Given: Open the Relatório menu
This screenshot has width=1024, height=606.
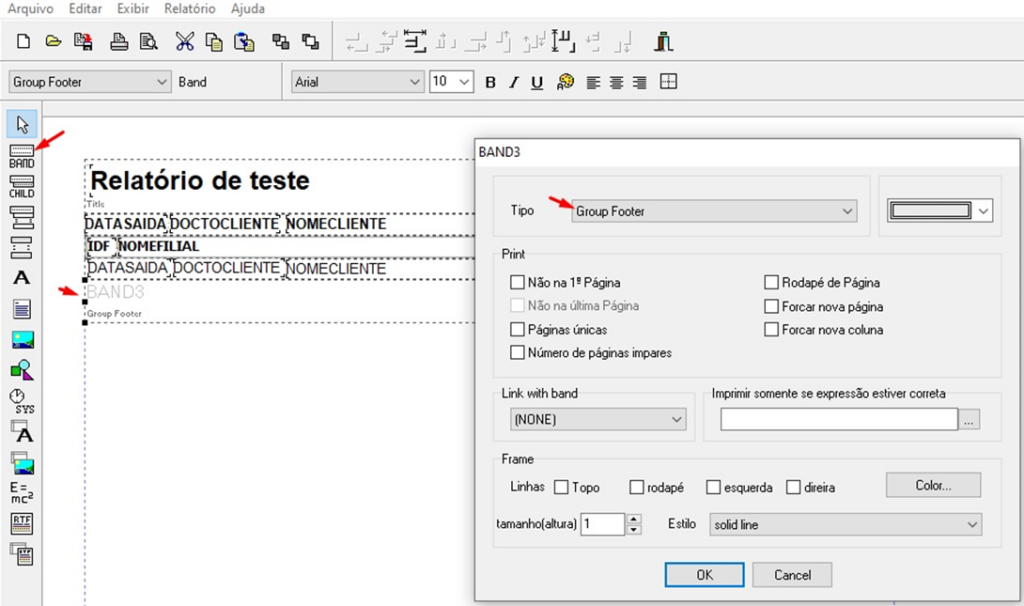Looking at the screenshot, I should pos(189,8).
